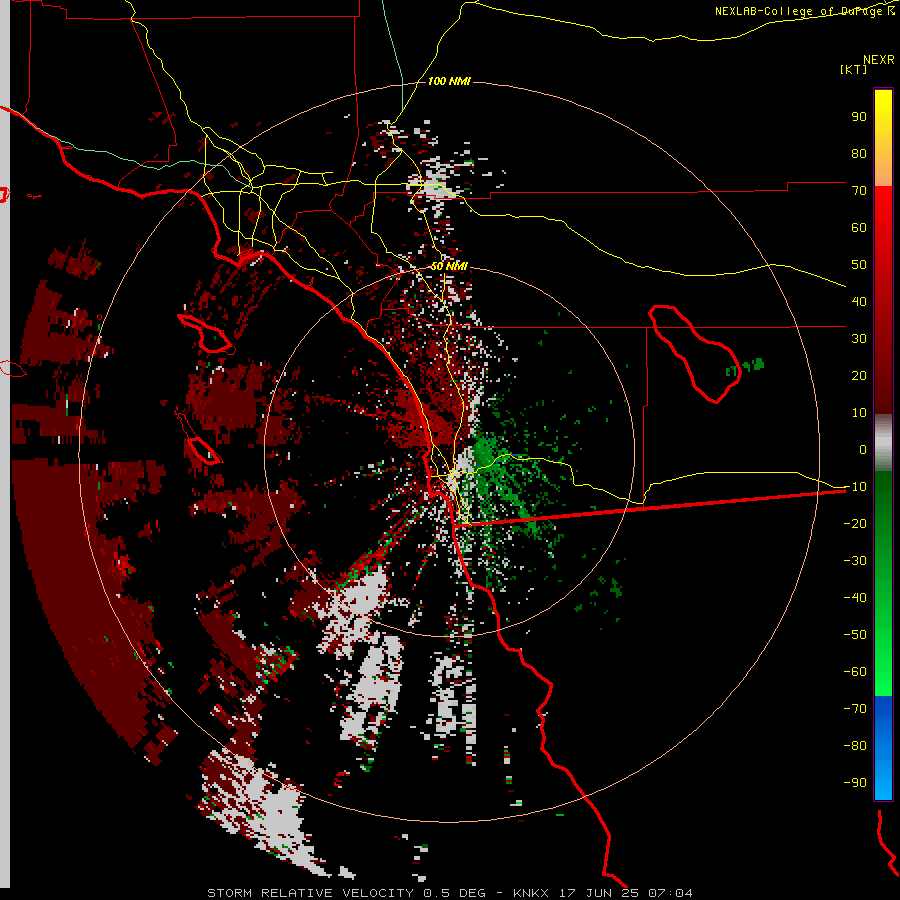Click the -10 value on the velocity scale

tap(855, 487)
